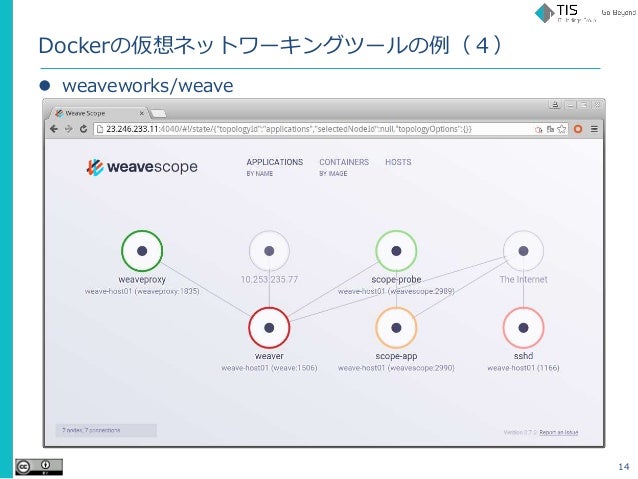Bookmark the page with the star icon

(562, 129)
